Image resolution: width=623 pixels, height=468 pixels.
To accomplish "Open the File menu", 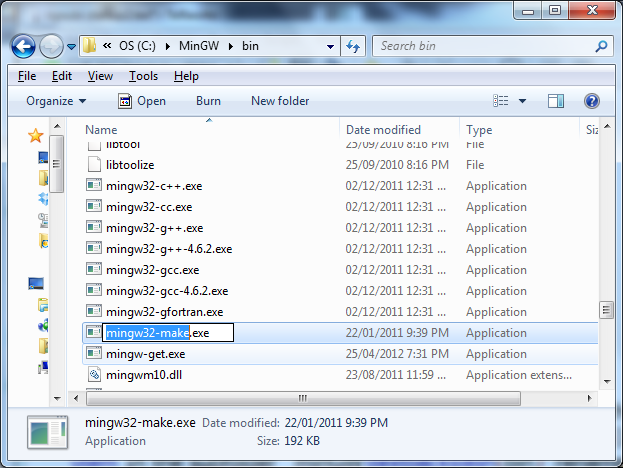I will pyautogui.click(x=27, y=76).
